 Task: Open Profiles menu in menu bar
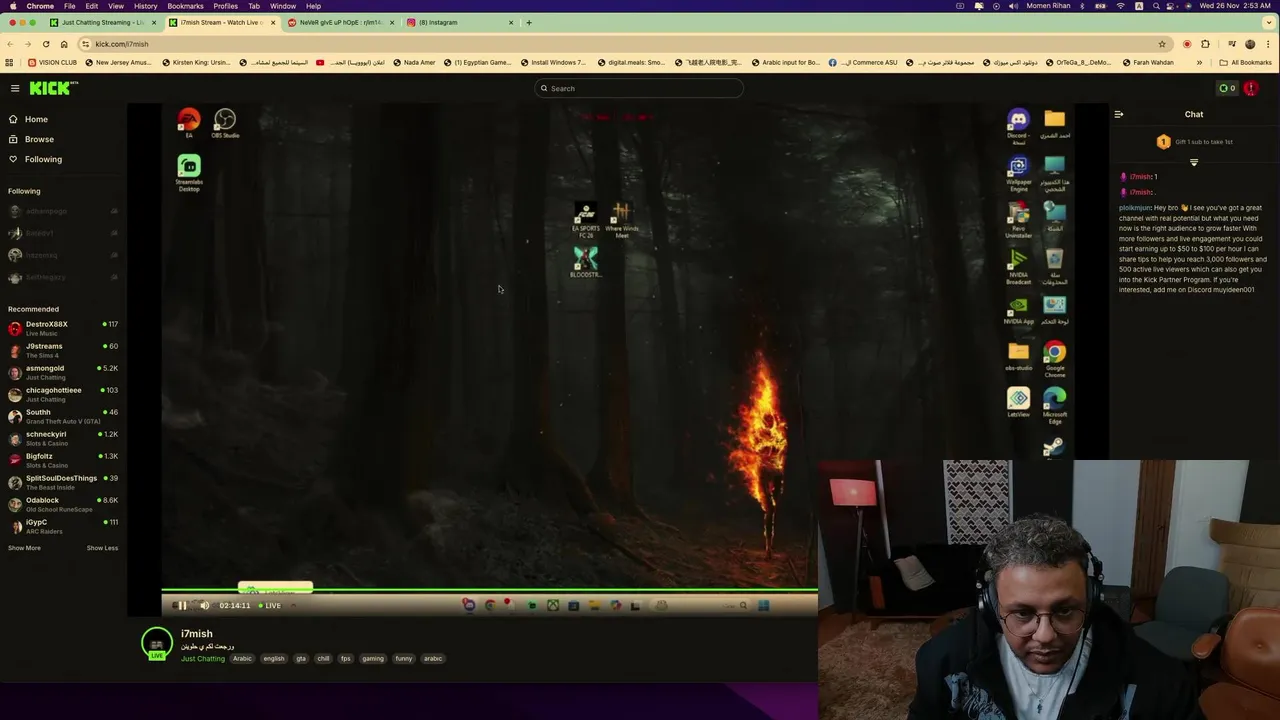point(226,6)
